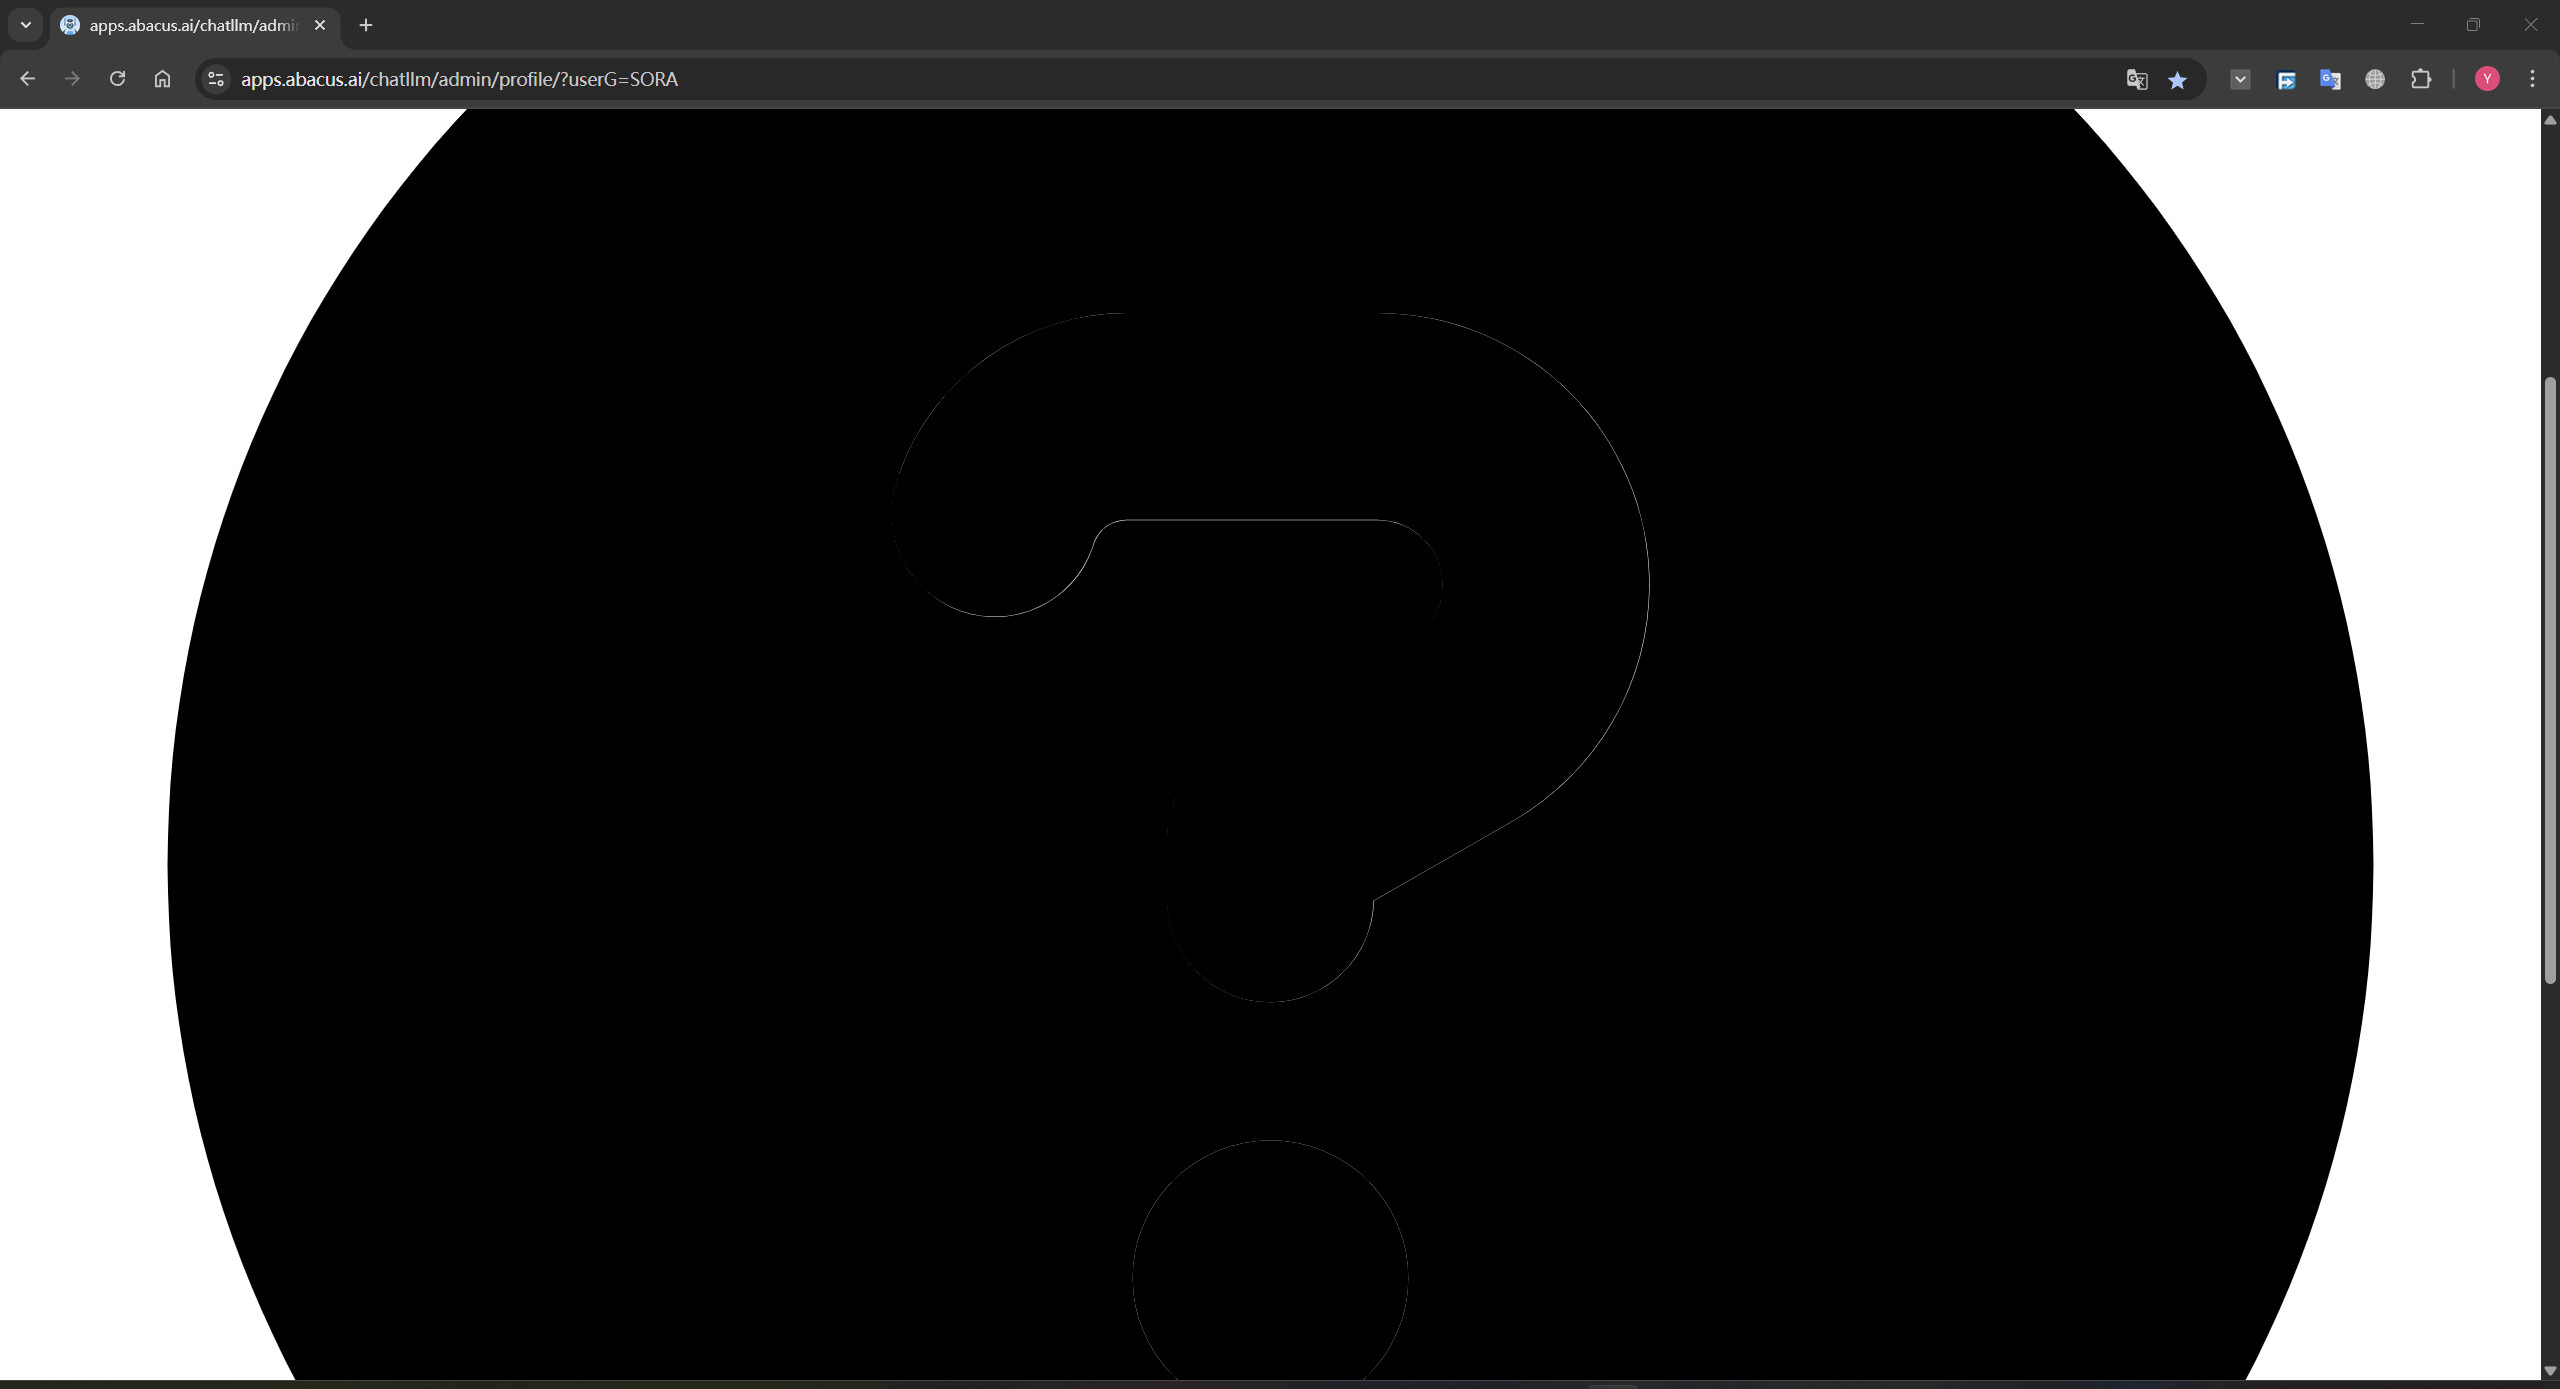The image size is (2560, 1389).
Task: Click the blue arrow window extension icon
Action: [x=2286, y=79]
